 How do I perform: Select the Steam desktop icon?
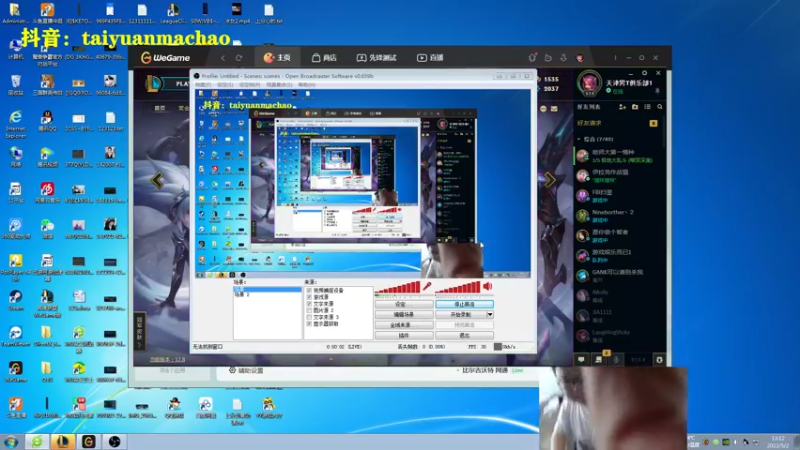tap(15, 300)
